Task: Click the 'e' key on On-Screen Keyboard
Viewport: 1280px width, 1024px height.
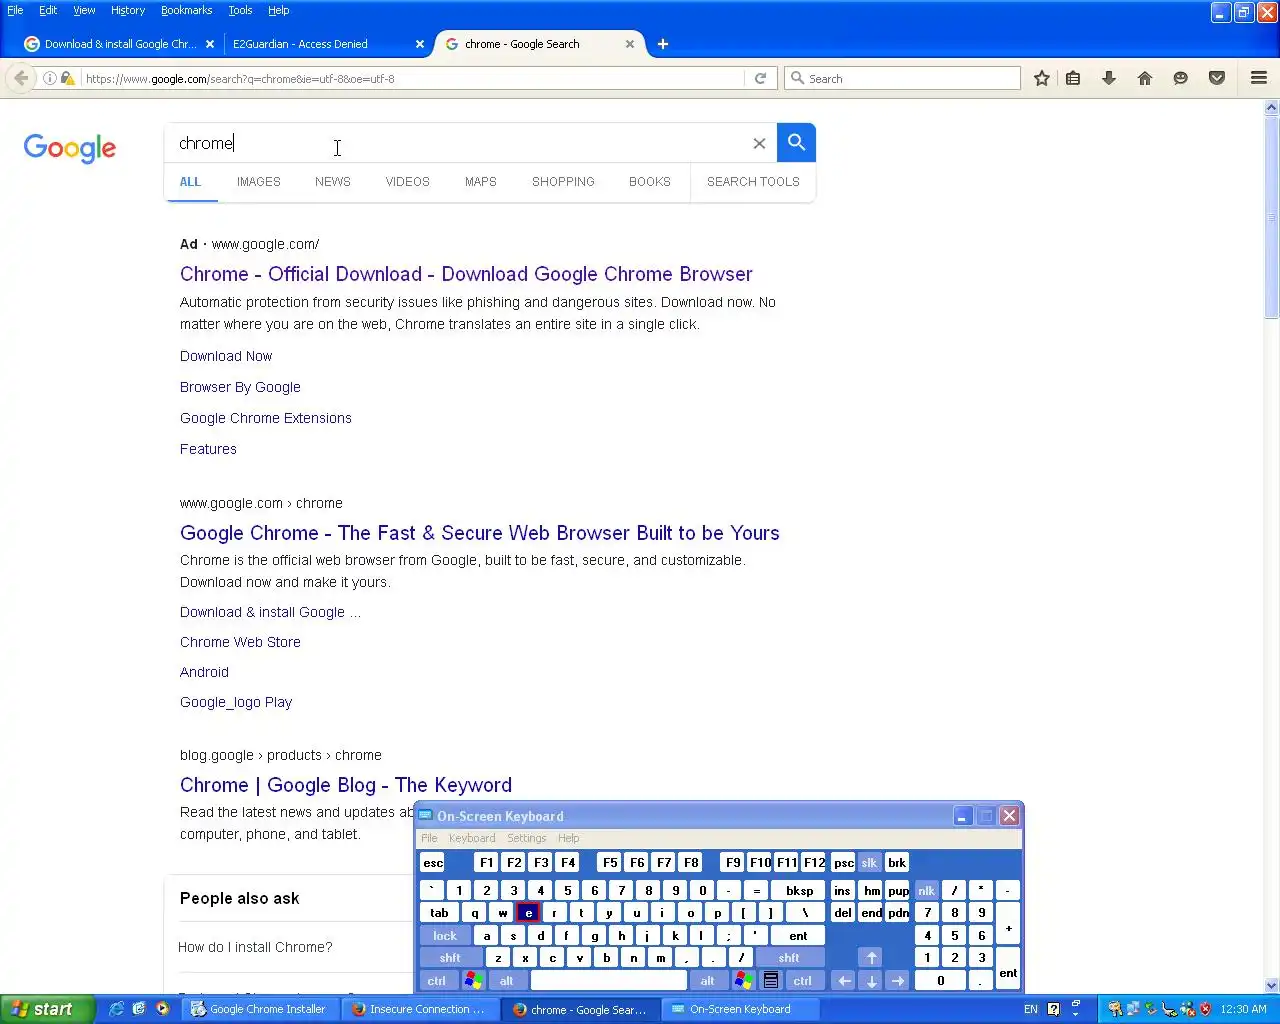Action: pos(528,912)
